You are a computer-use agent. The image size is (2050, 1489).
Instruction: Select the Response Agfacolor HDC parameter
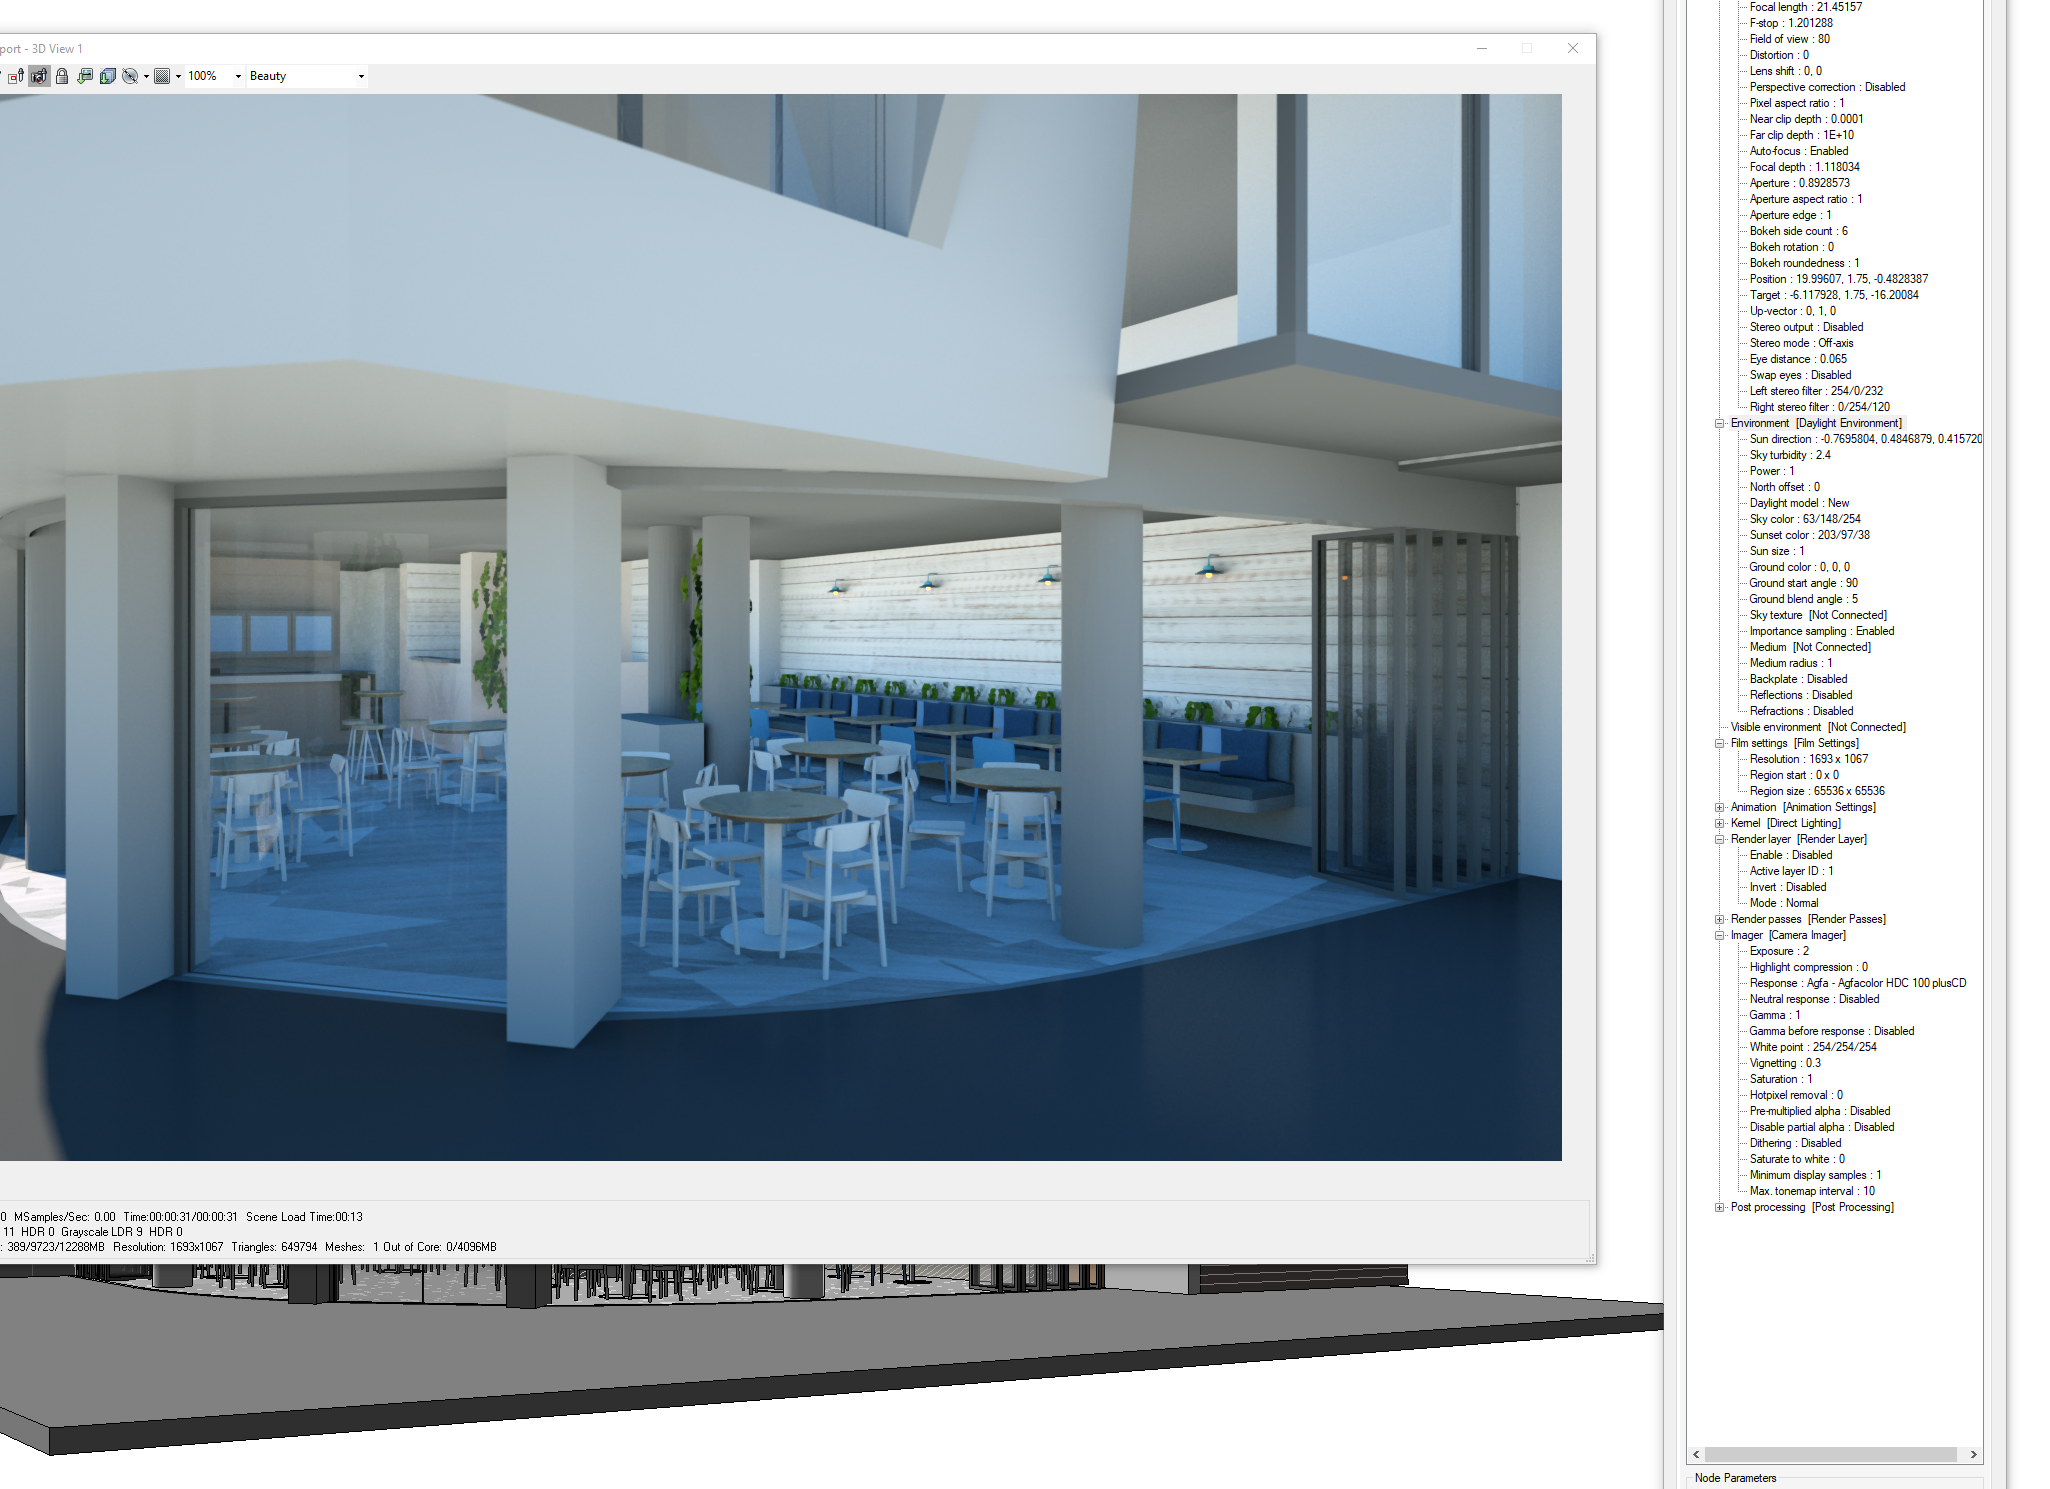coord(1857,983)
